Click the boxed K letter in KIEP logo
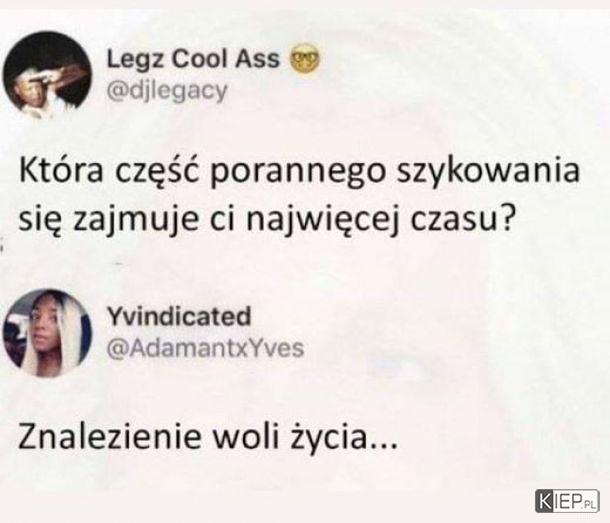The height and width of the screenshot is (523, 610). pyautogui.click(x=544, y=501)
